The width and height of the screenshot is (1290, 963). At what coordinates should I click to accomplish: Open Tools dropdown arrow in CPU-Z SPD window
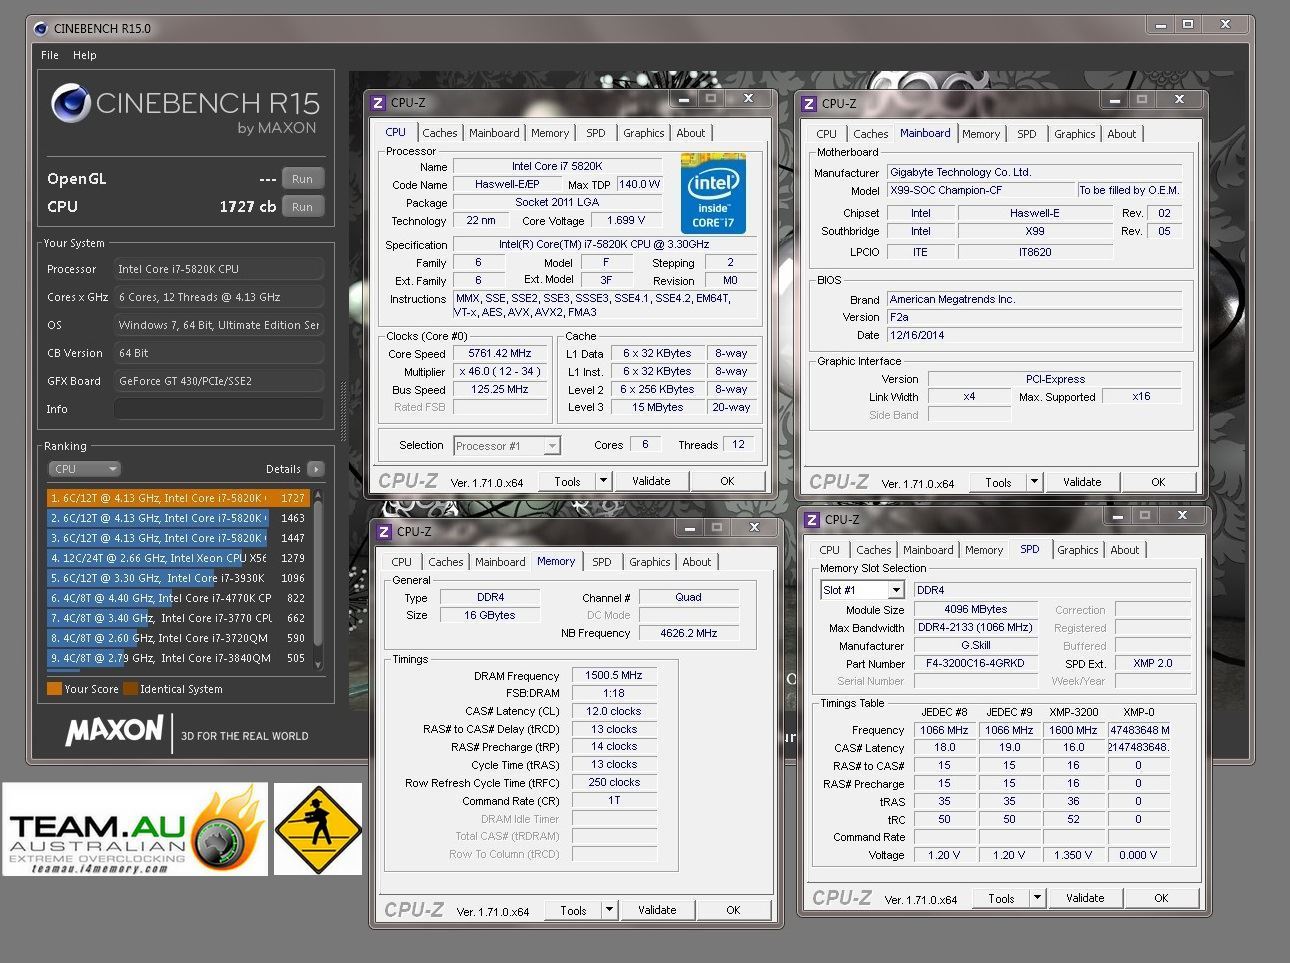point(1037,898)
